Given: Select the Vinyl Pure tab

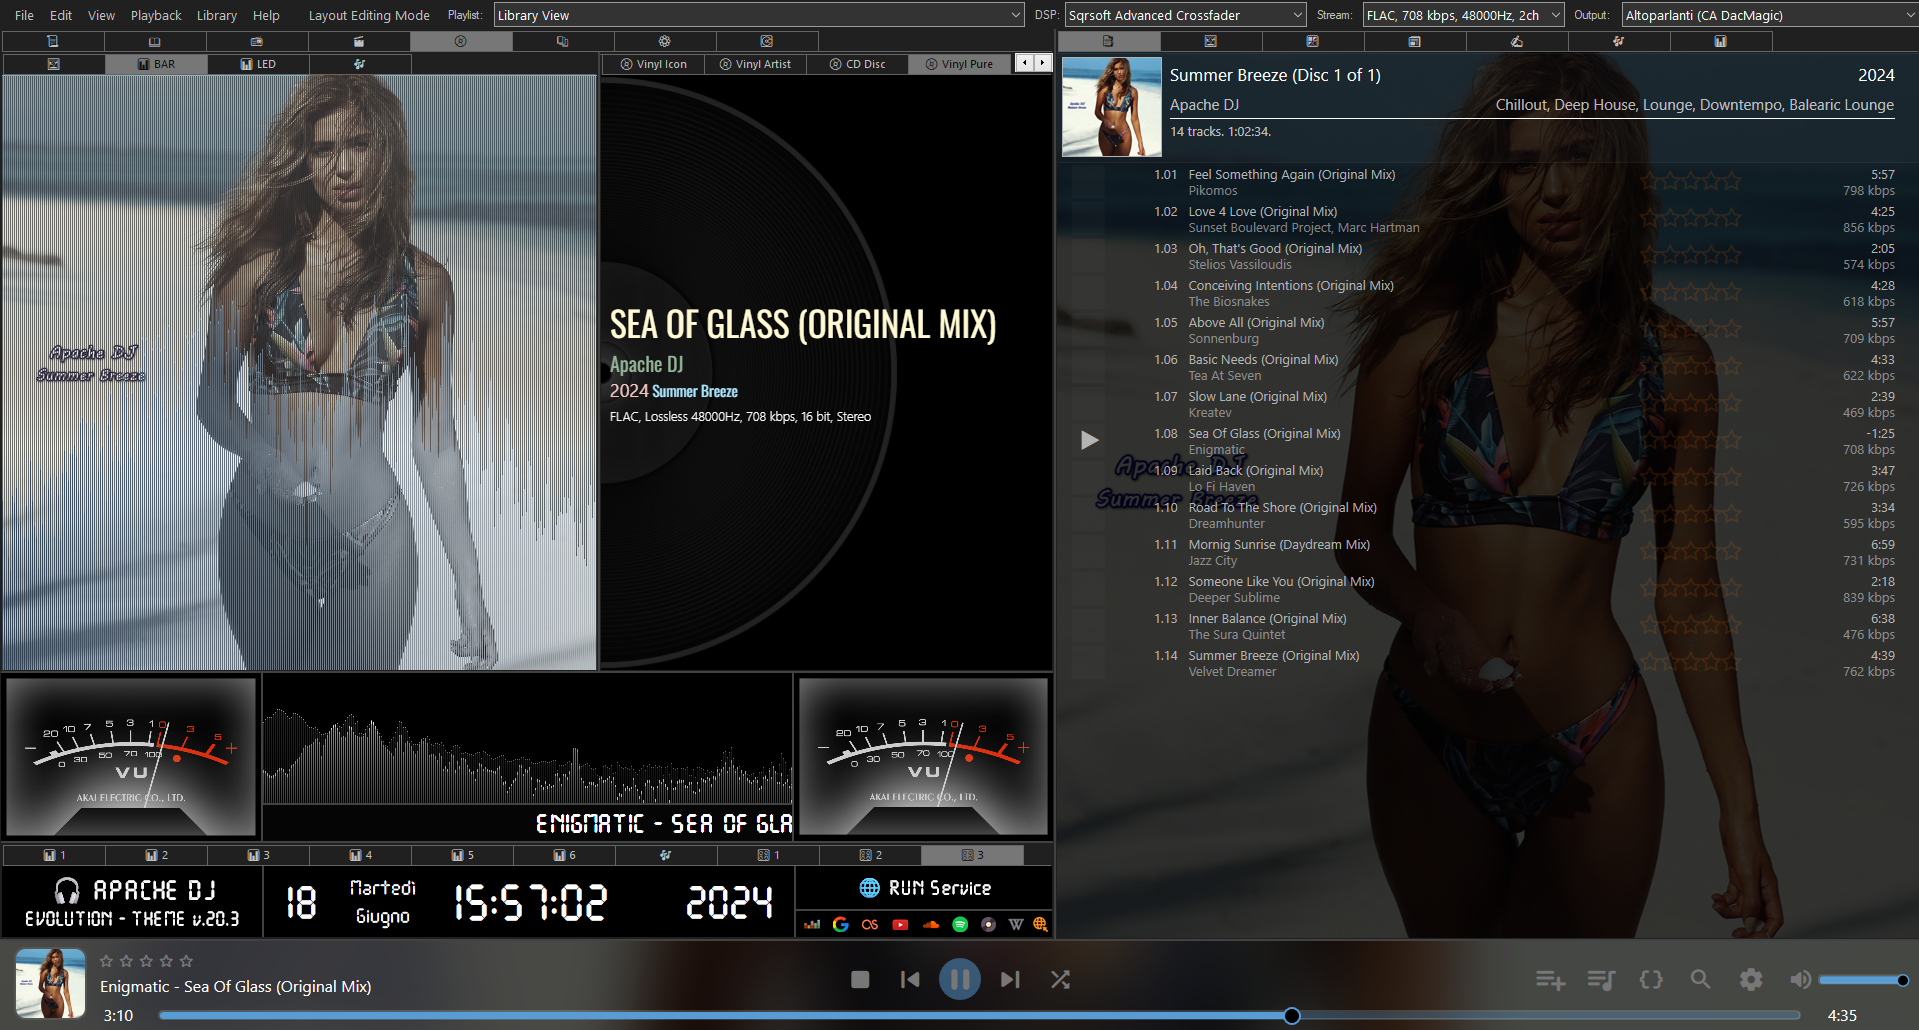Looking at the screenshot, I should click(959, 64).
